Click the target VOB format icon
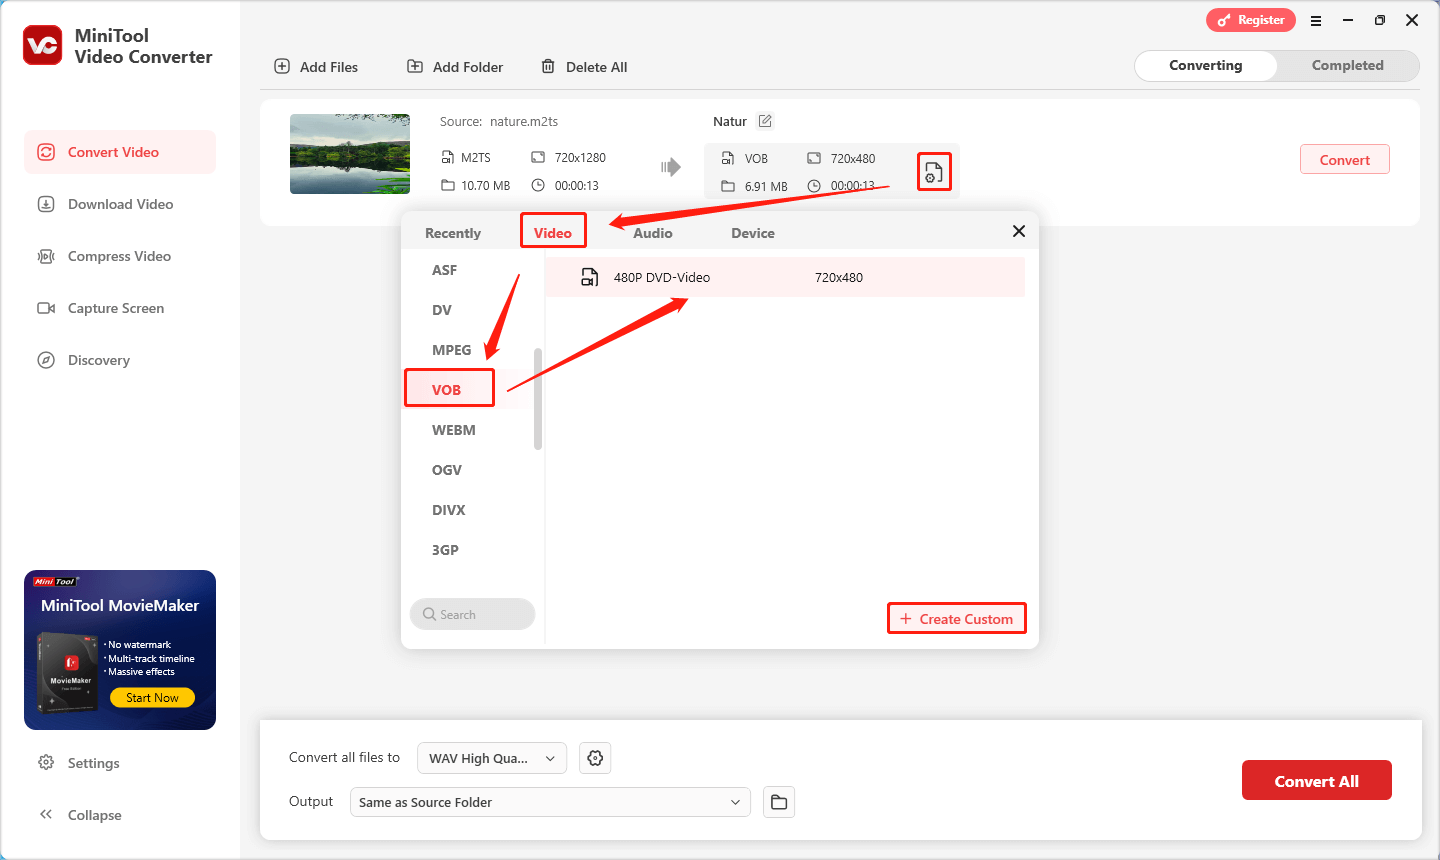 [x=728, y=158]
